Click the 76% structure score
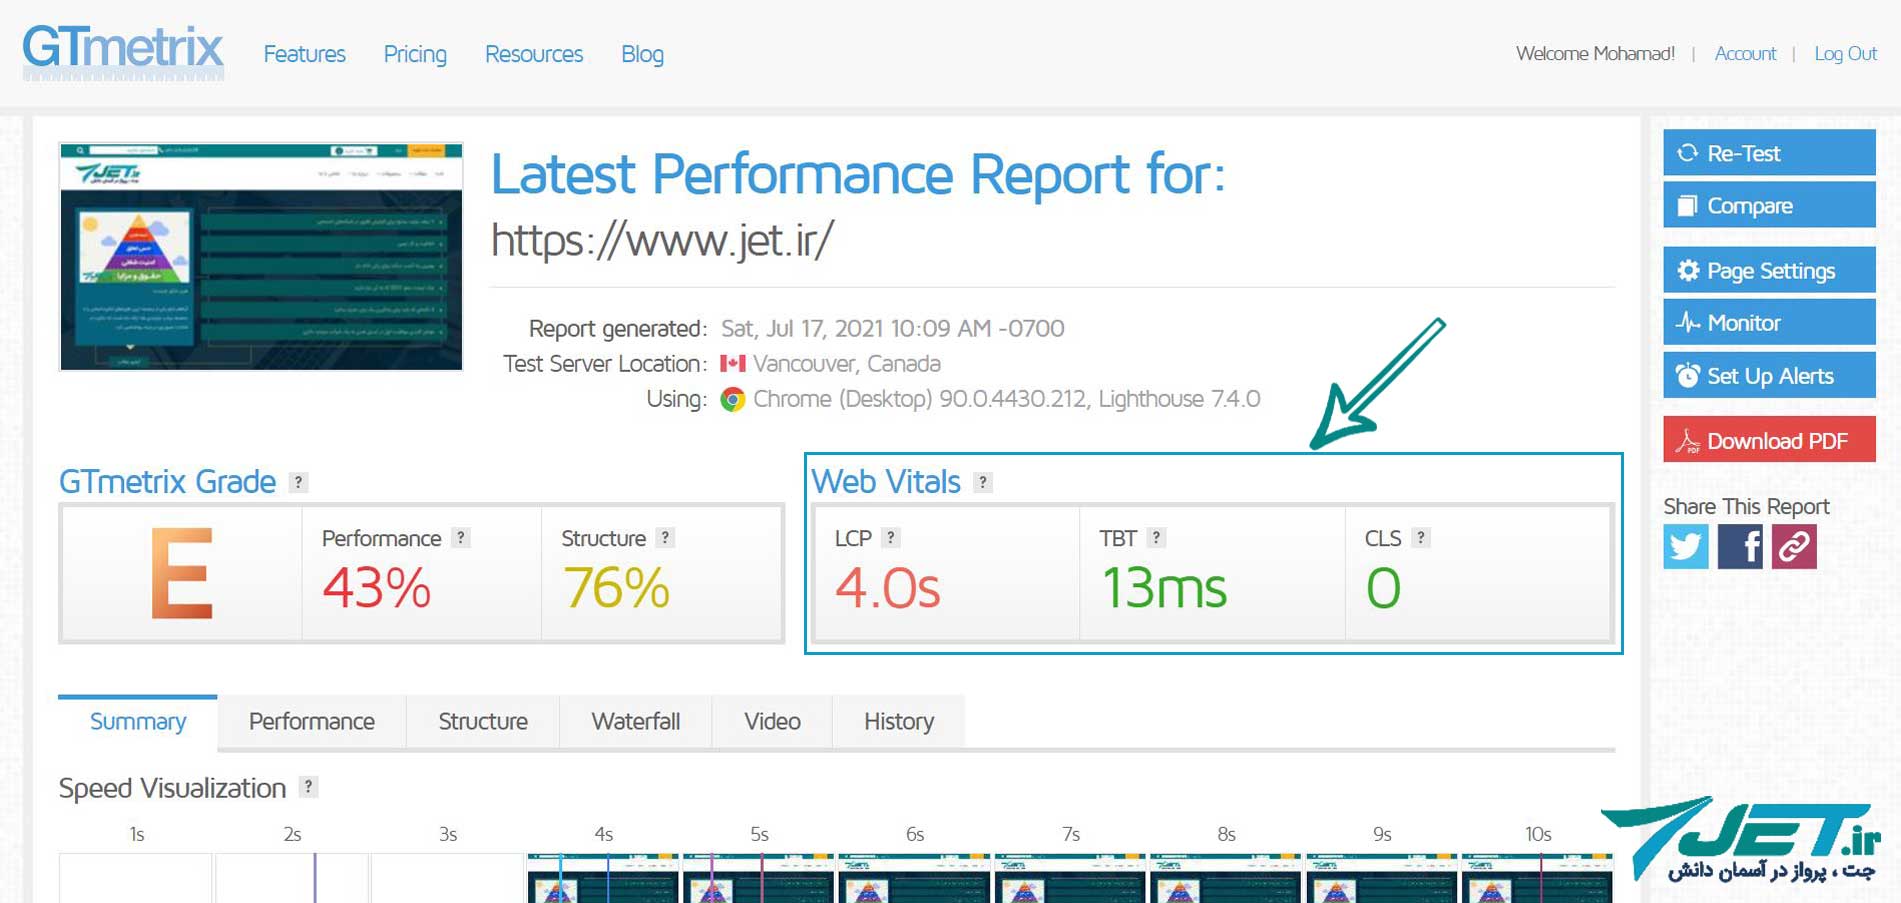Image resolution: width=1901 pixels, height=903 pixels. pyautogui.click(x=616, y=588)
